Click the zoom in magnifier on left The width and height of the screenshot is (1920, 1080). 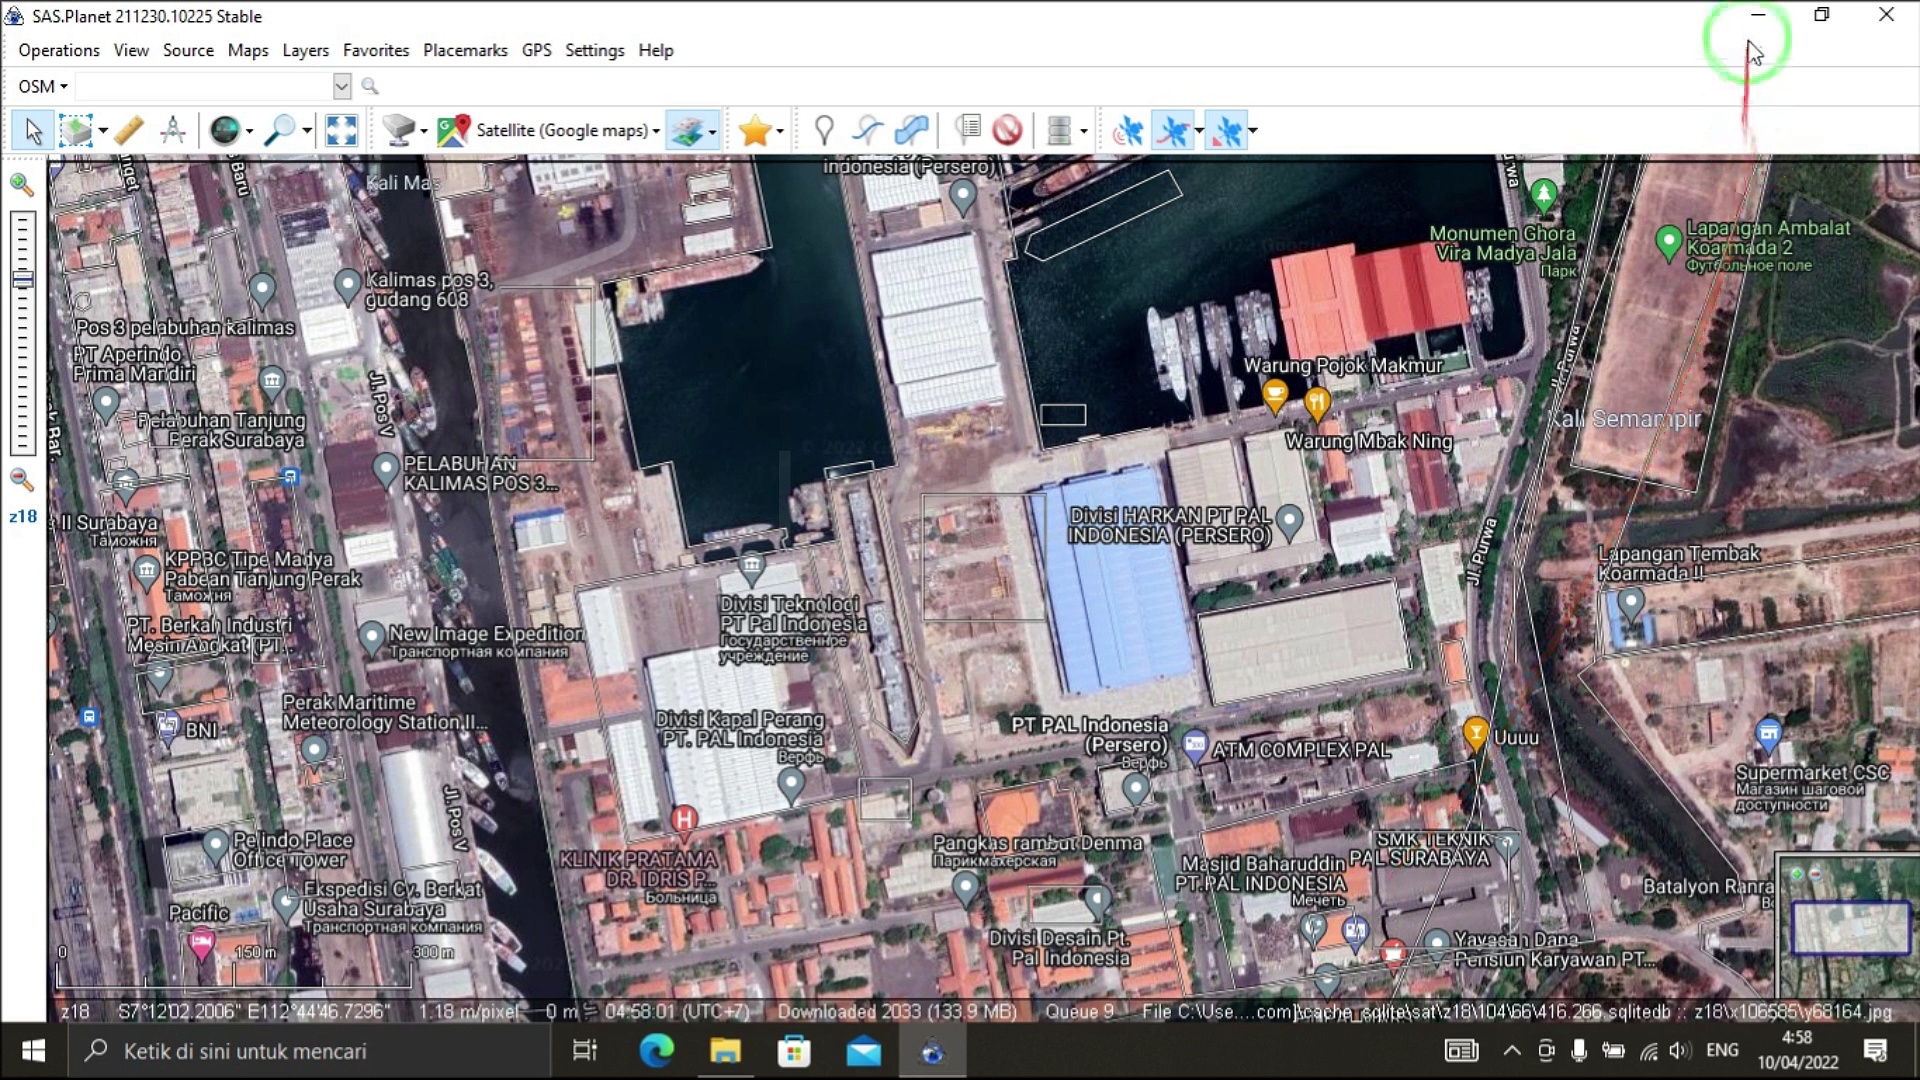[21, 184]
